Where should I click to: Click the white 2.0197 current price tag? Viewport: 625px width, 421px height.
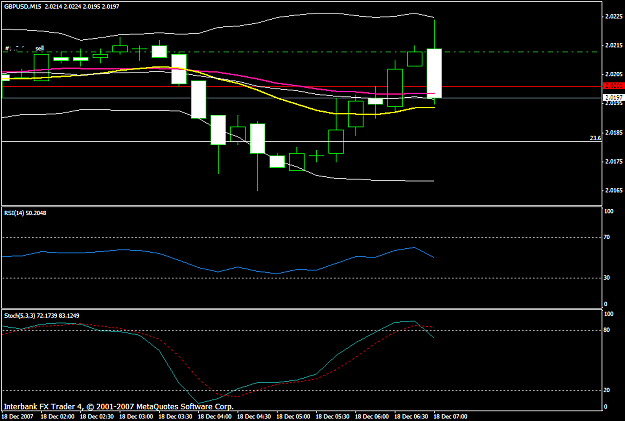click(x=613, y=97)
